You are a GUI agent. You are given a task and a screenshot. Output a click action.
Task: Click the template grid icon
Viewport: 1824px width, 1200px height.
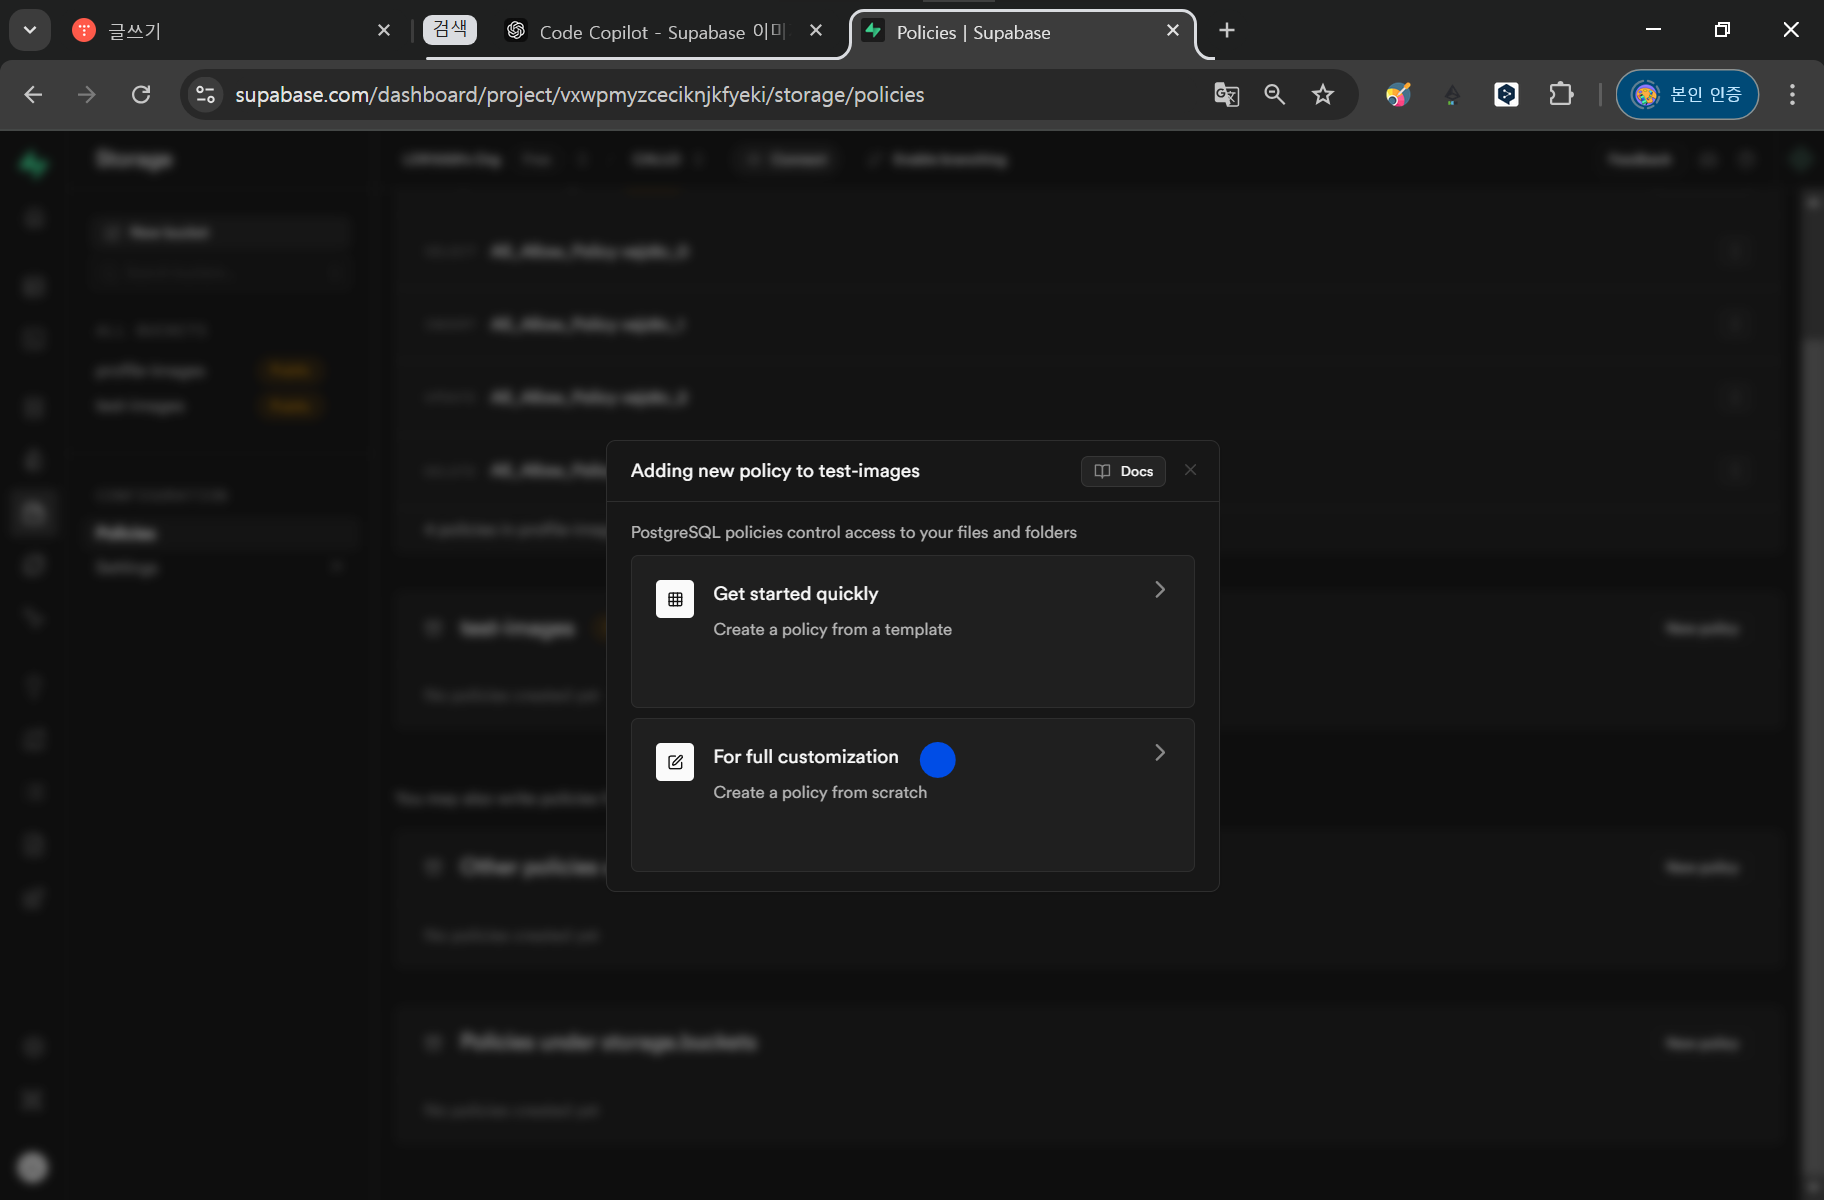[675, 599]
